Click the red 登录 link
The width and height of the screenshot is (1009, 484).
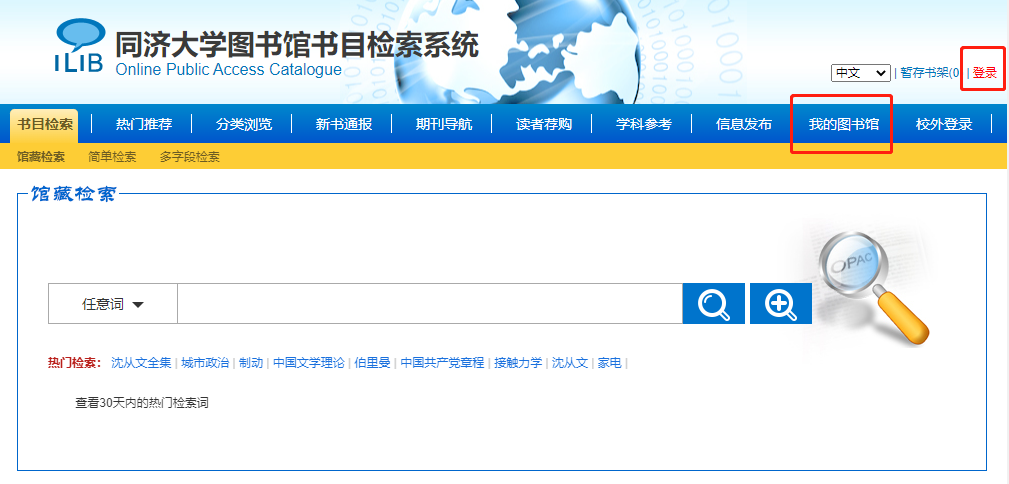point(985,73)
